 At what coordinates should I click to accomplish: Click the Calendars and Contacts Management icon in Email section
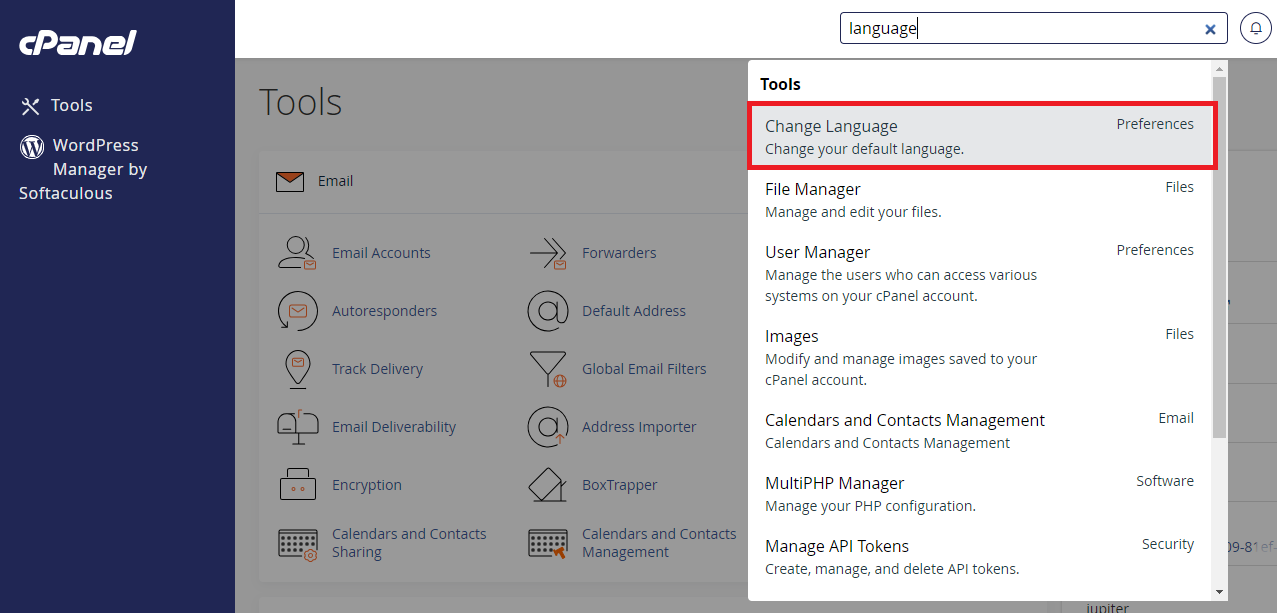pyautogui.click(x=548, y=544)
